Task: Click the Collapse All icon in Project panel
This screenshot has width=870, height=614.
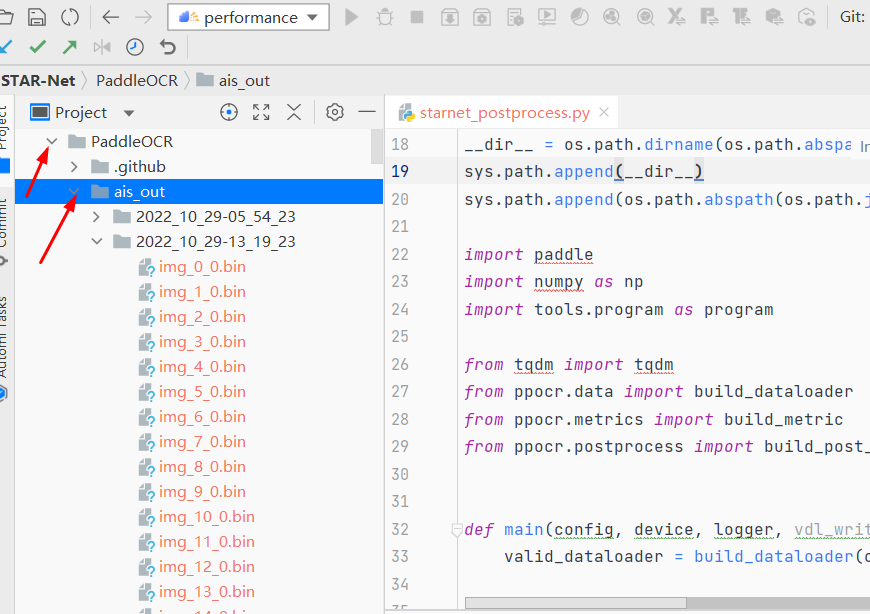Action: (x=294, y=112)
